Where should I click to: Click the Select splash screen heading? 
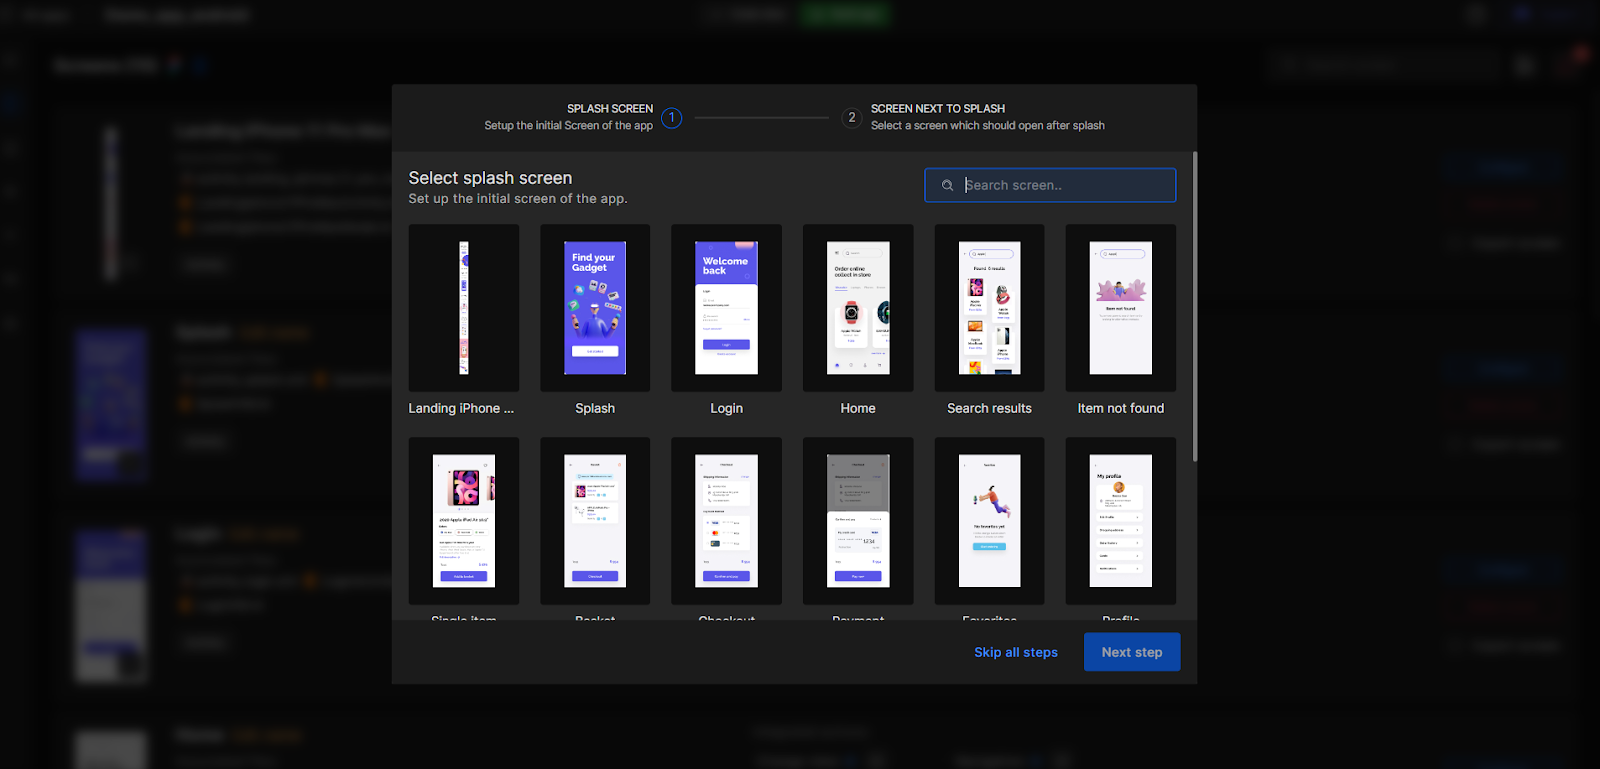coord(490,178)
